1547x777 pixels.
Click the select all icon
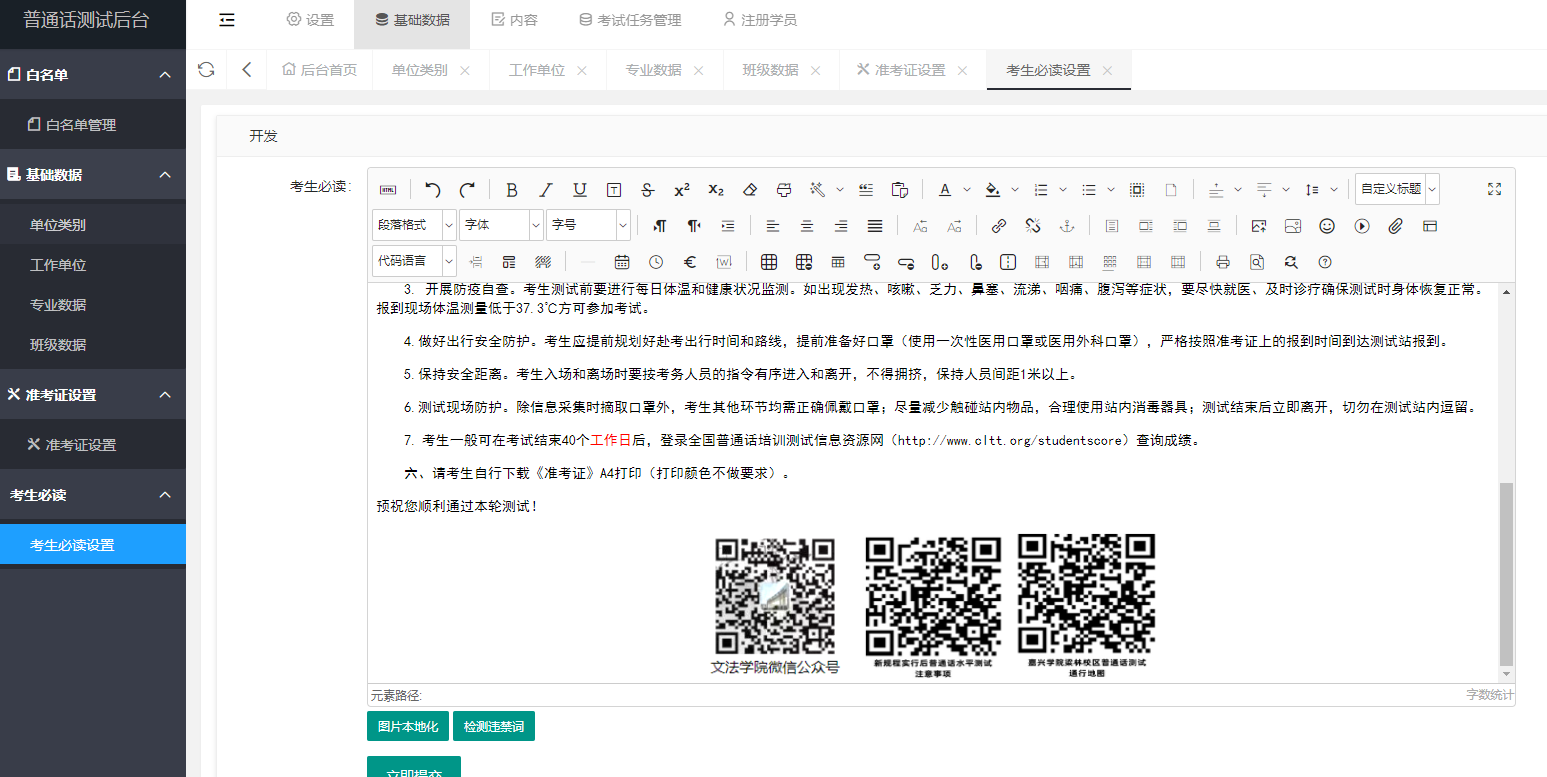coord(1137,190)
